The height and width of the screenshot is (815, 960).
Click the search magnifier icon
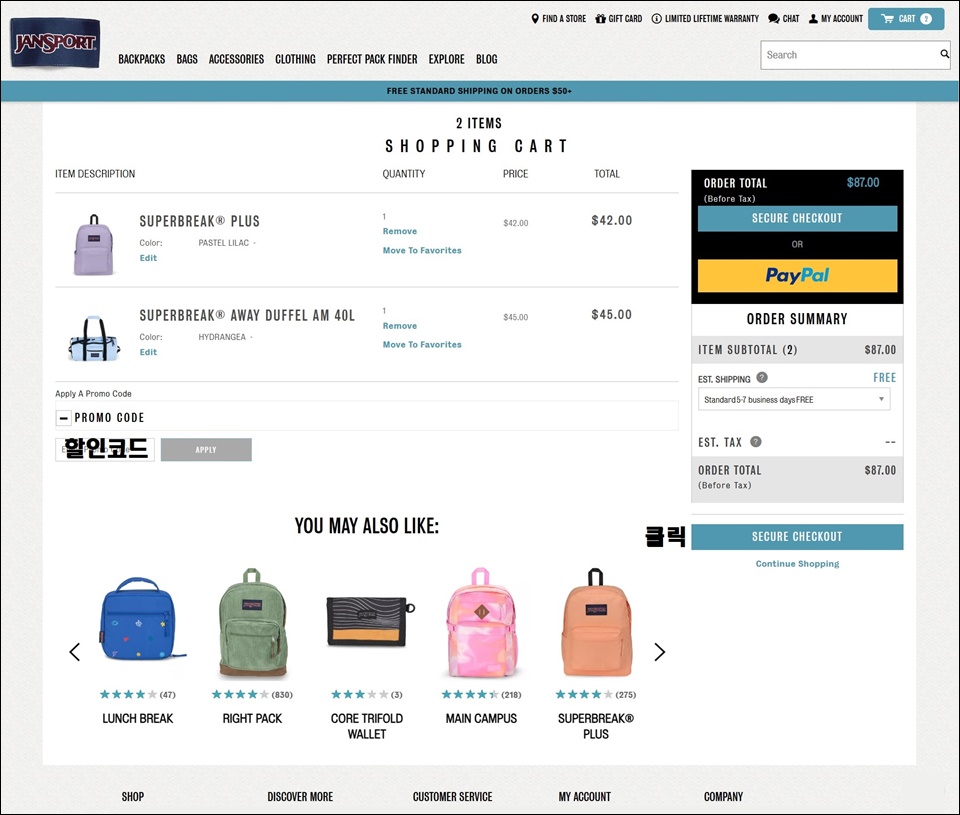tap(945, 54)
